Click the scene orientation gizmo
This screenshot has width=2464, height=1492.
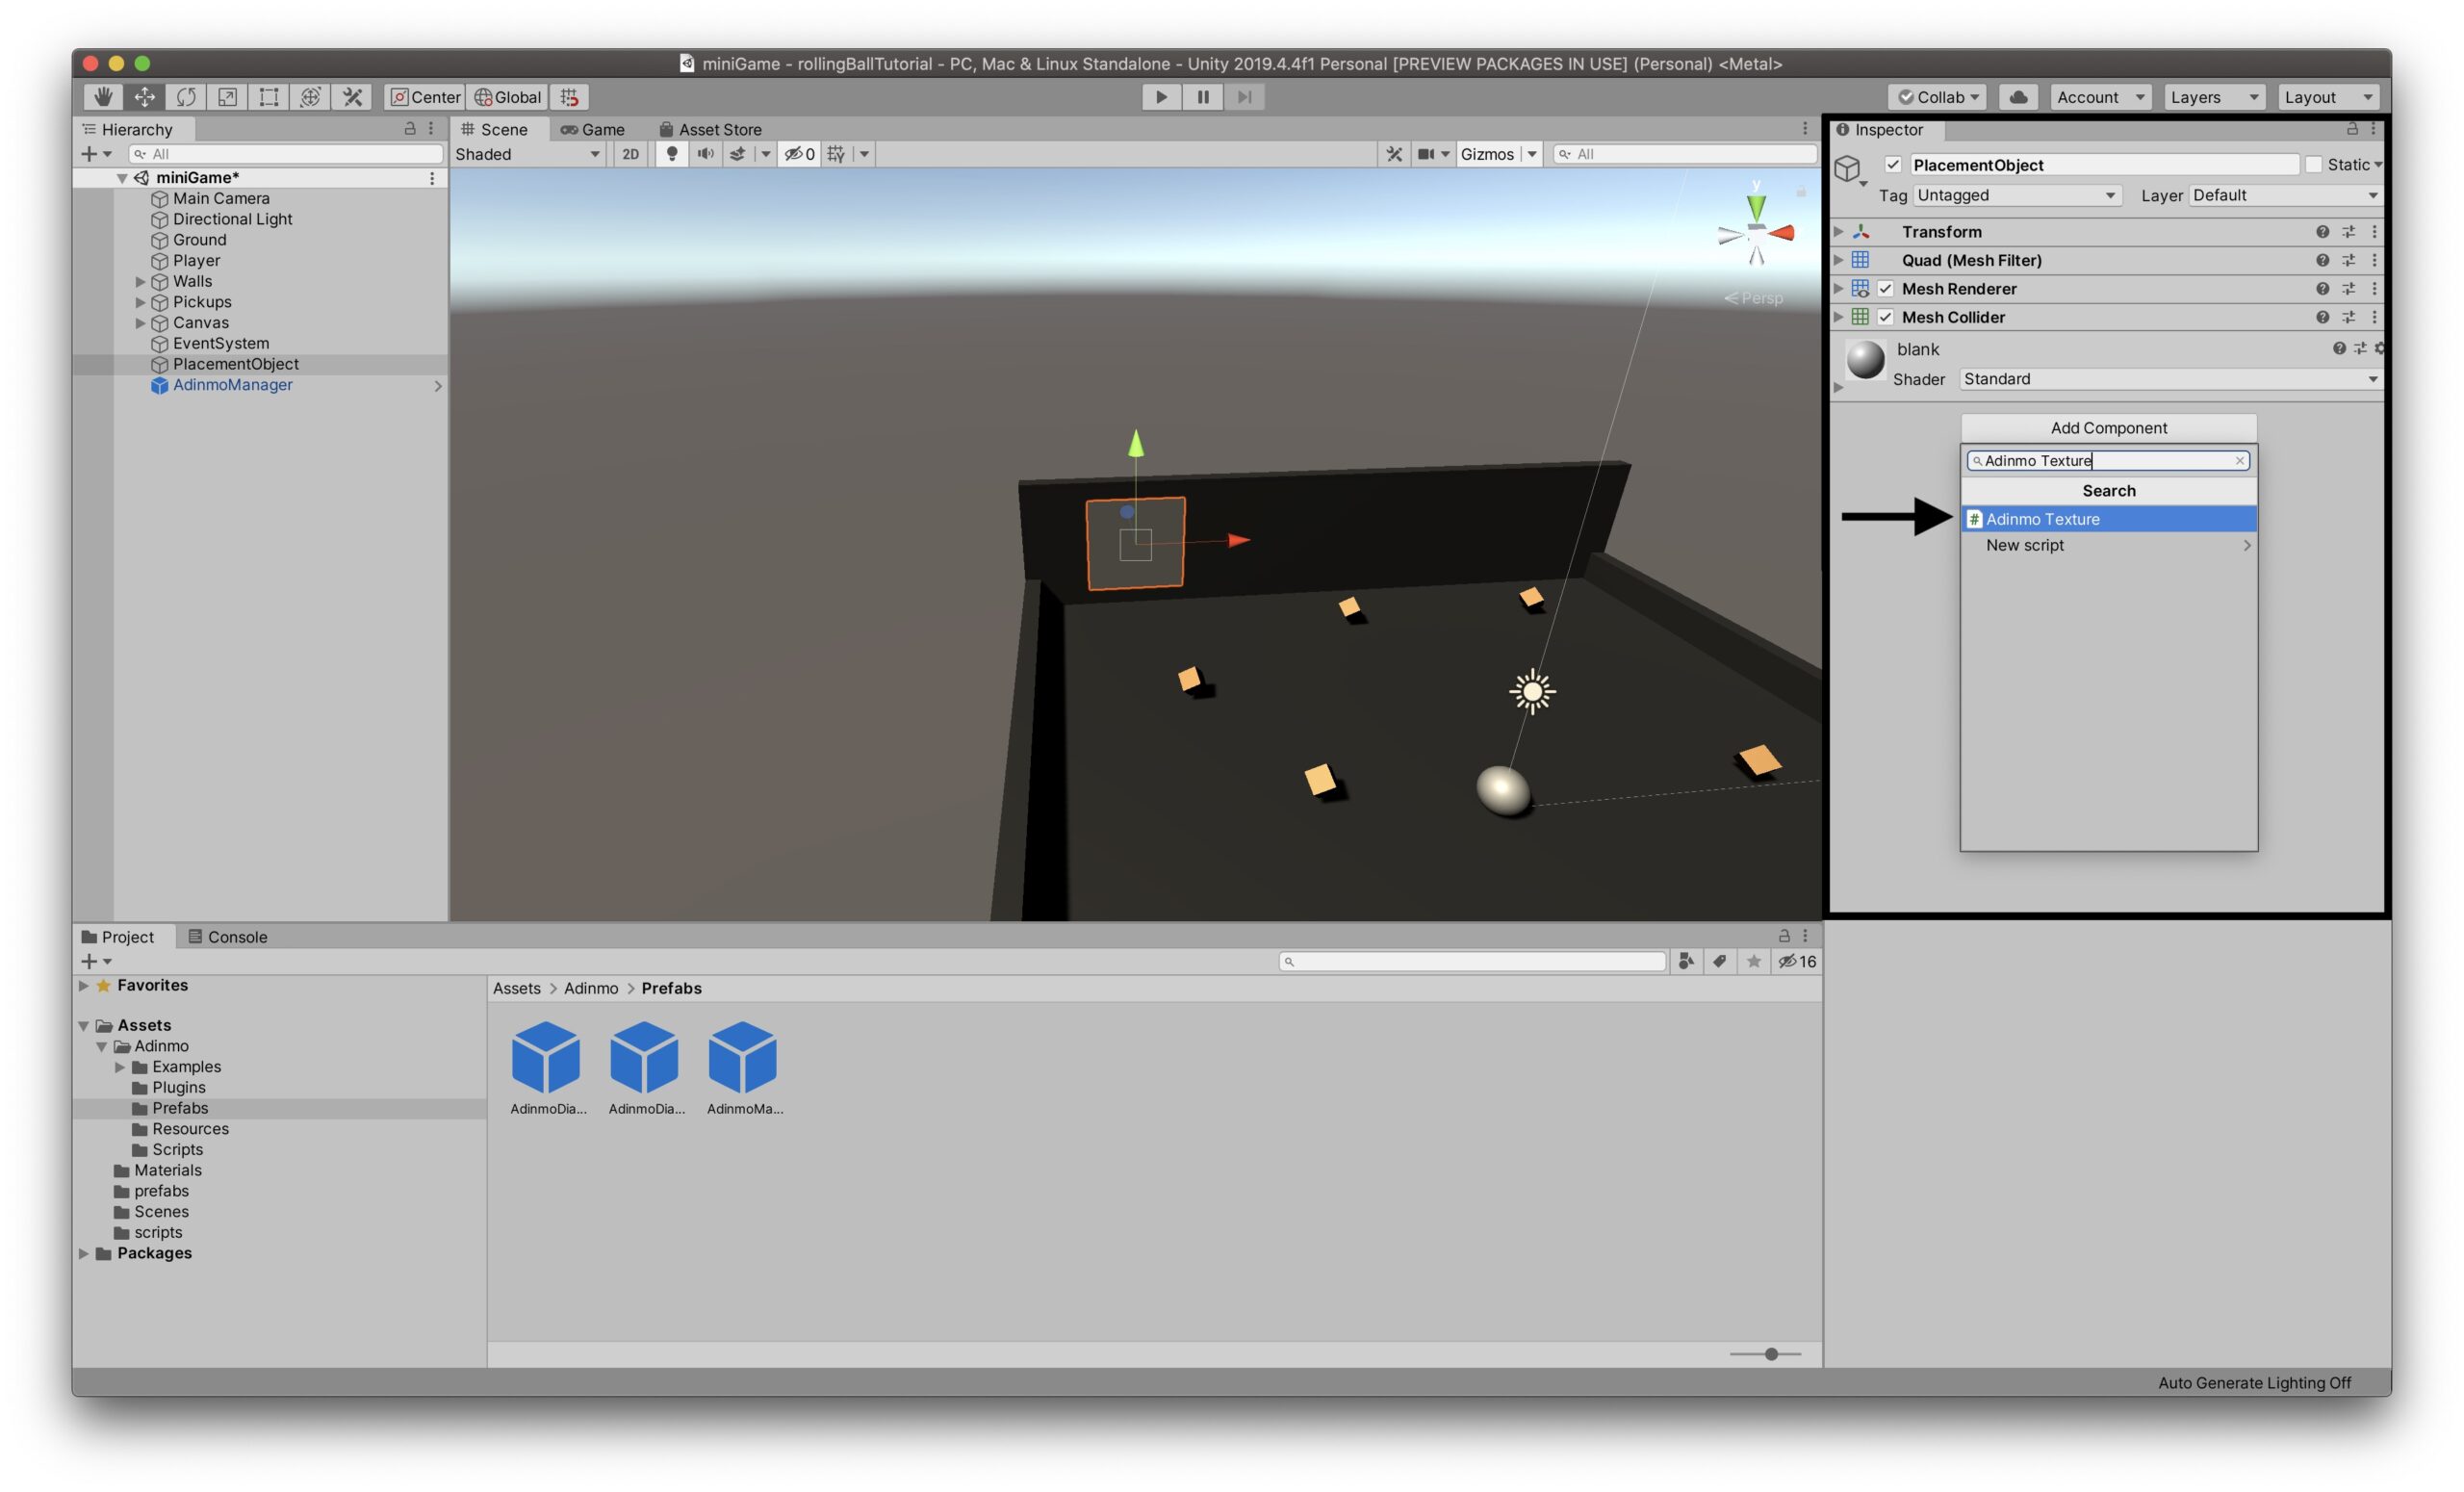[x=1755, y=234]
